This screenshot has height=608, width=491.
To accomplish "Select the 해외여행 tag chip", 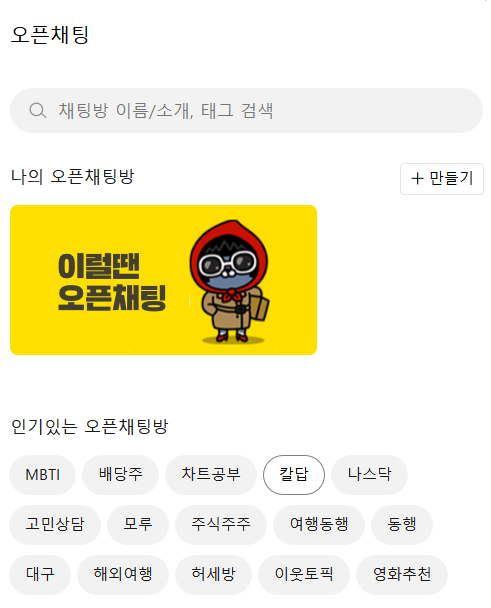I will pyautogui.click(x=123, y=575).
